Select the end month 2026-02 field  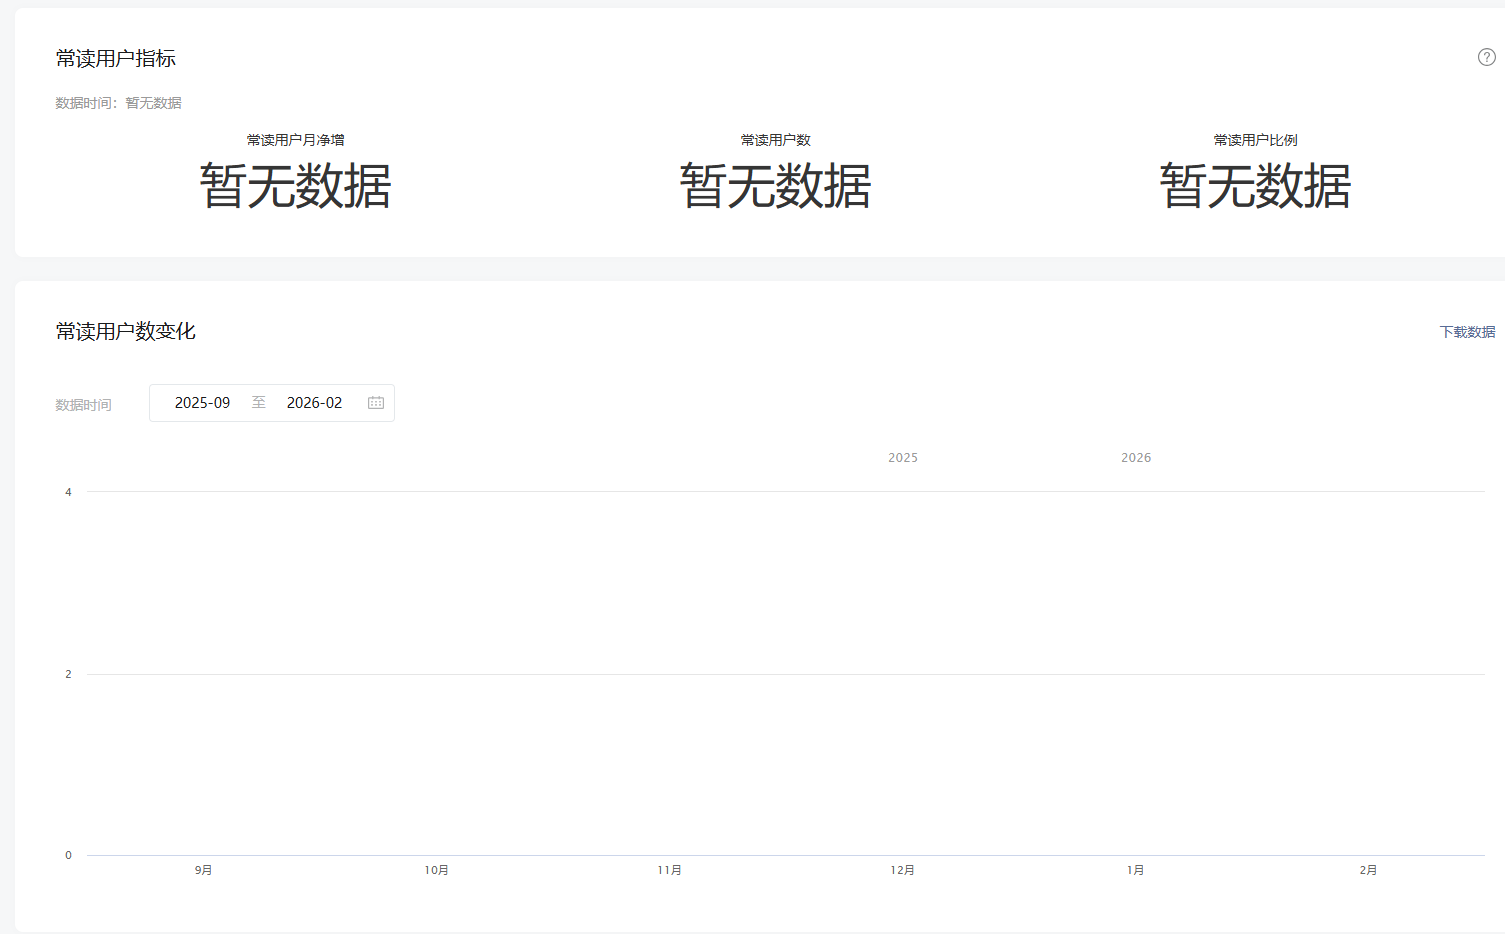pos(314,403)
